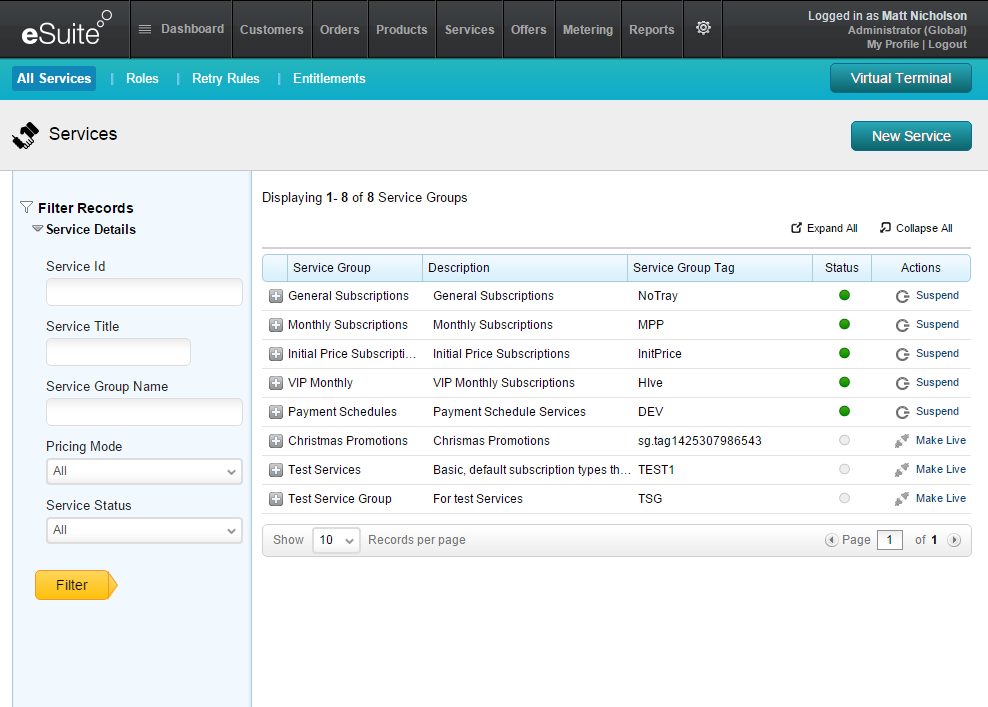Screen dimensions: 988x707
Task: Click suspend icon for General Subscriptions
Action: coord(902,296)
